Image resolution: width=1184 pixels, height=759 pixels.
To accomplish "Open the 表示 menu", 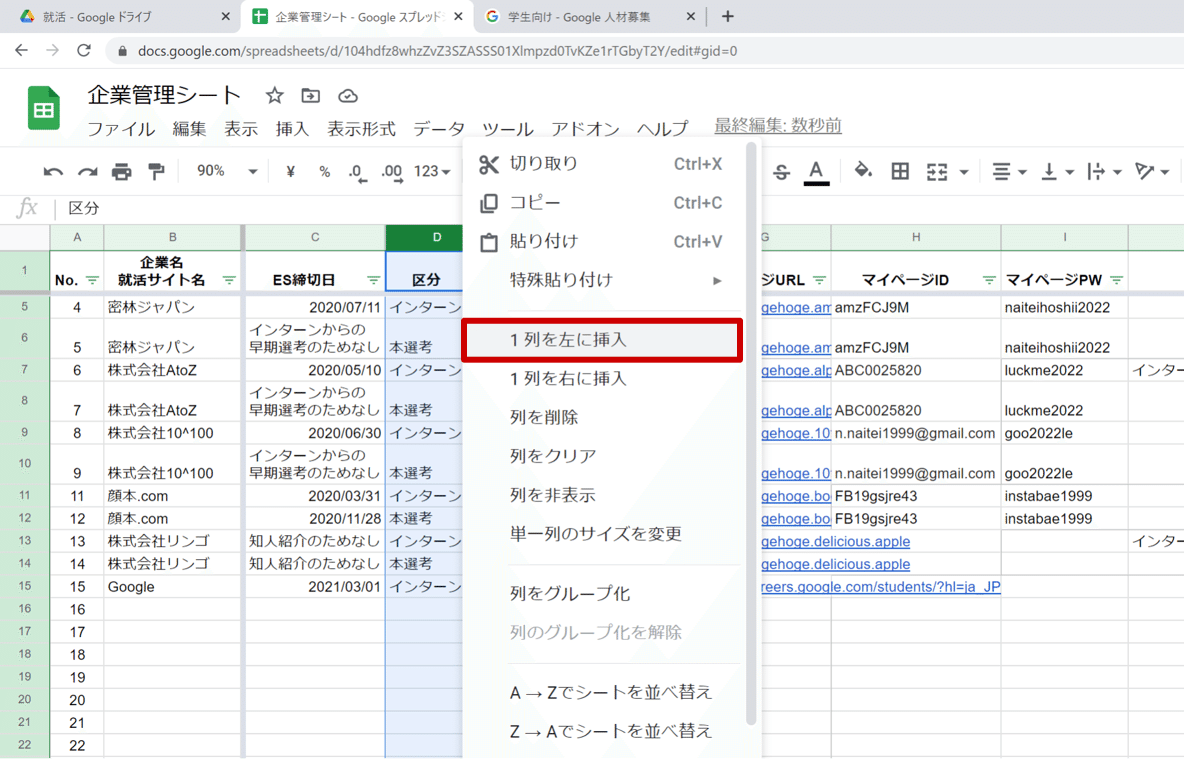I will [241, 128].
